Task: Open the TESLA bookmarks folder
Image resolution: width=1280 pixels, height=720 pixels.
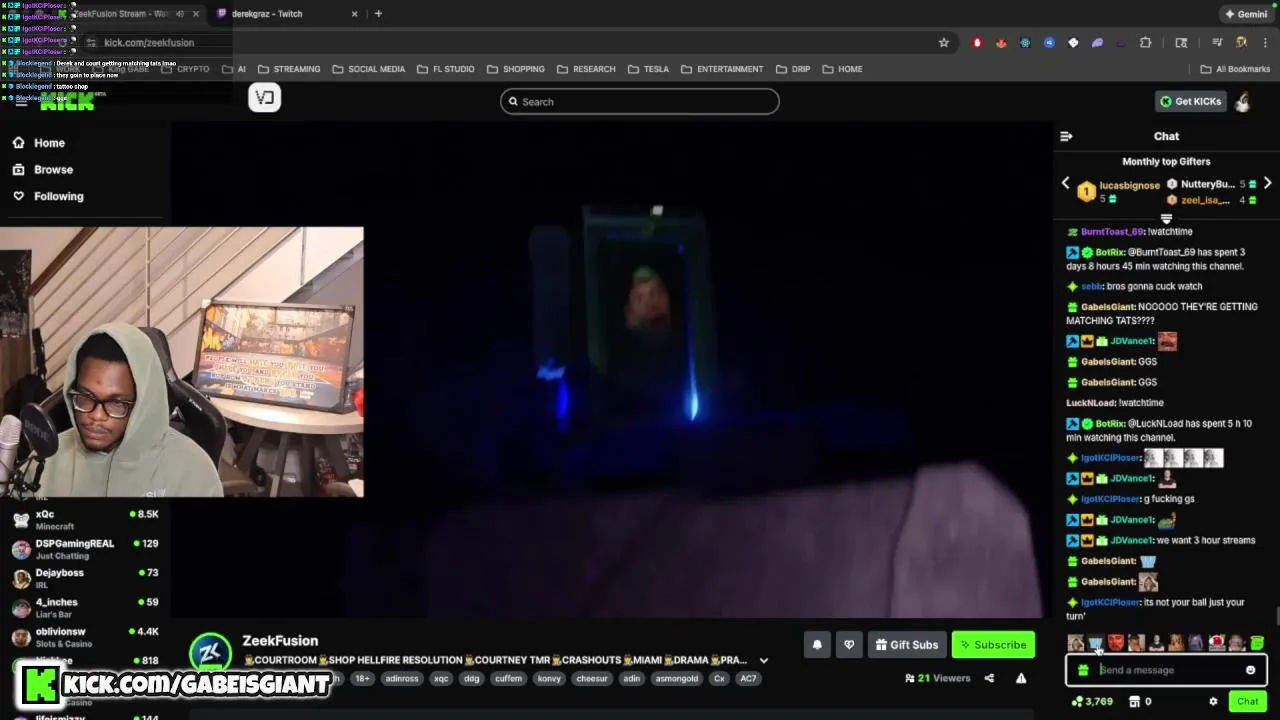Action: point(648,69)
